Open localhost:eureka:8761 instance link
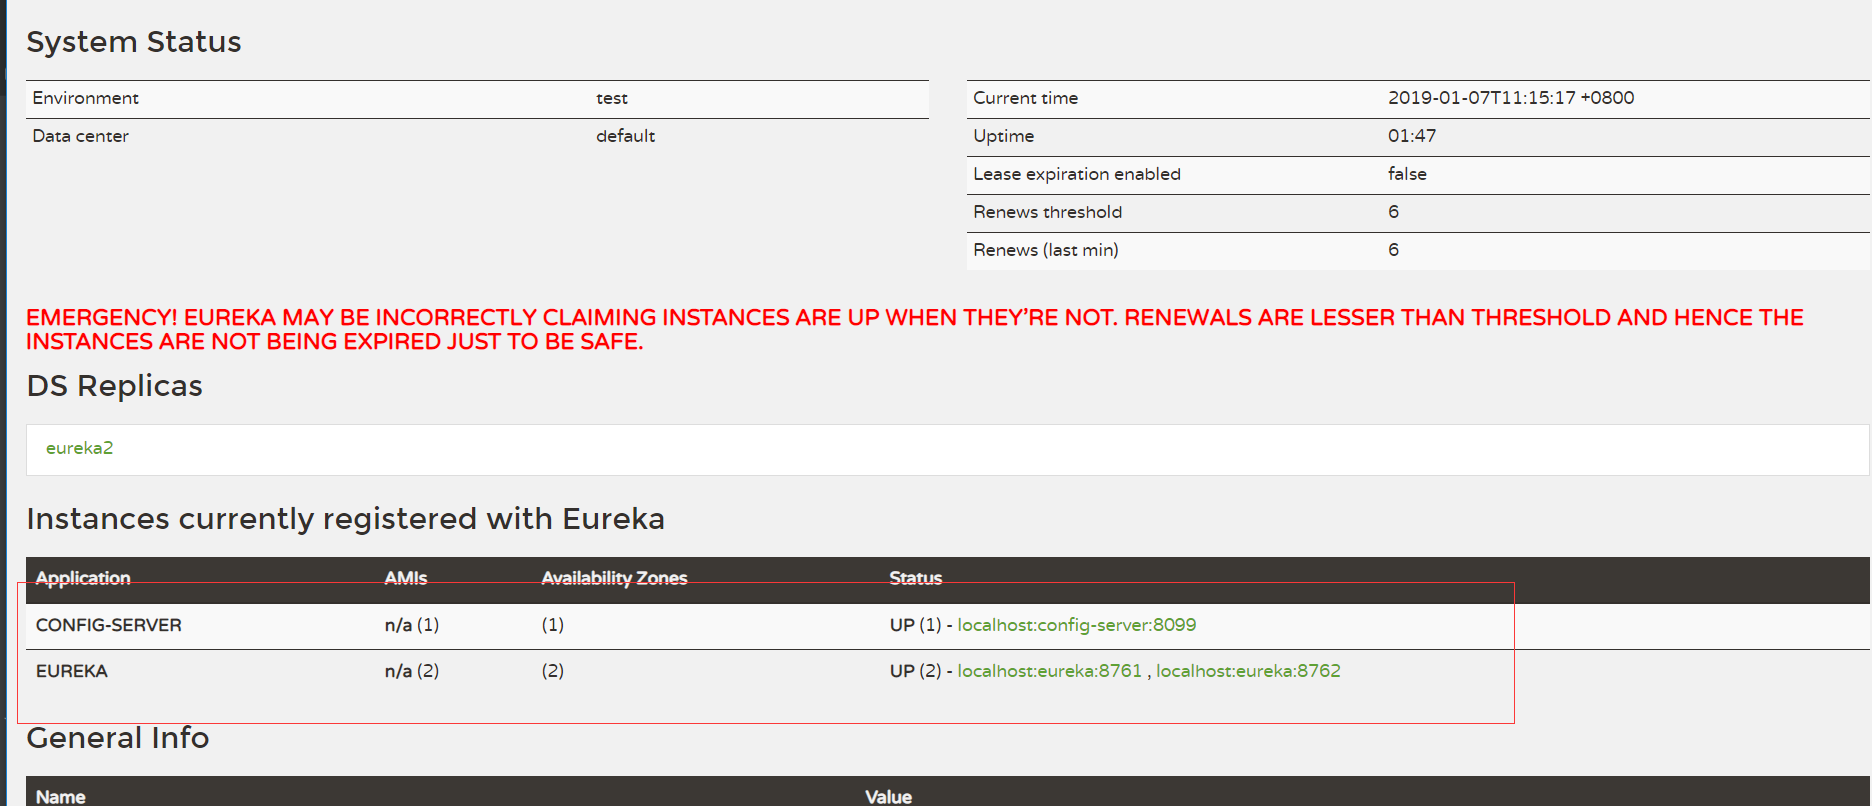The height and width of the screenshot is (806, 1872). 1049,671
